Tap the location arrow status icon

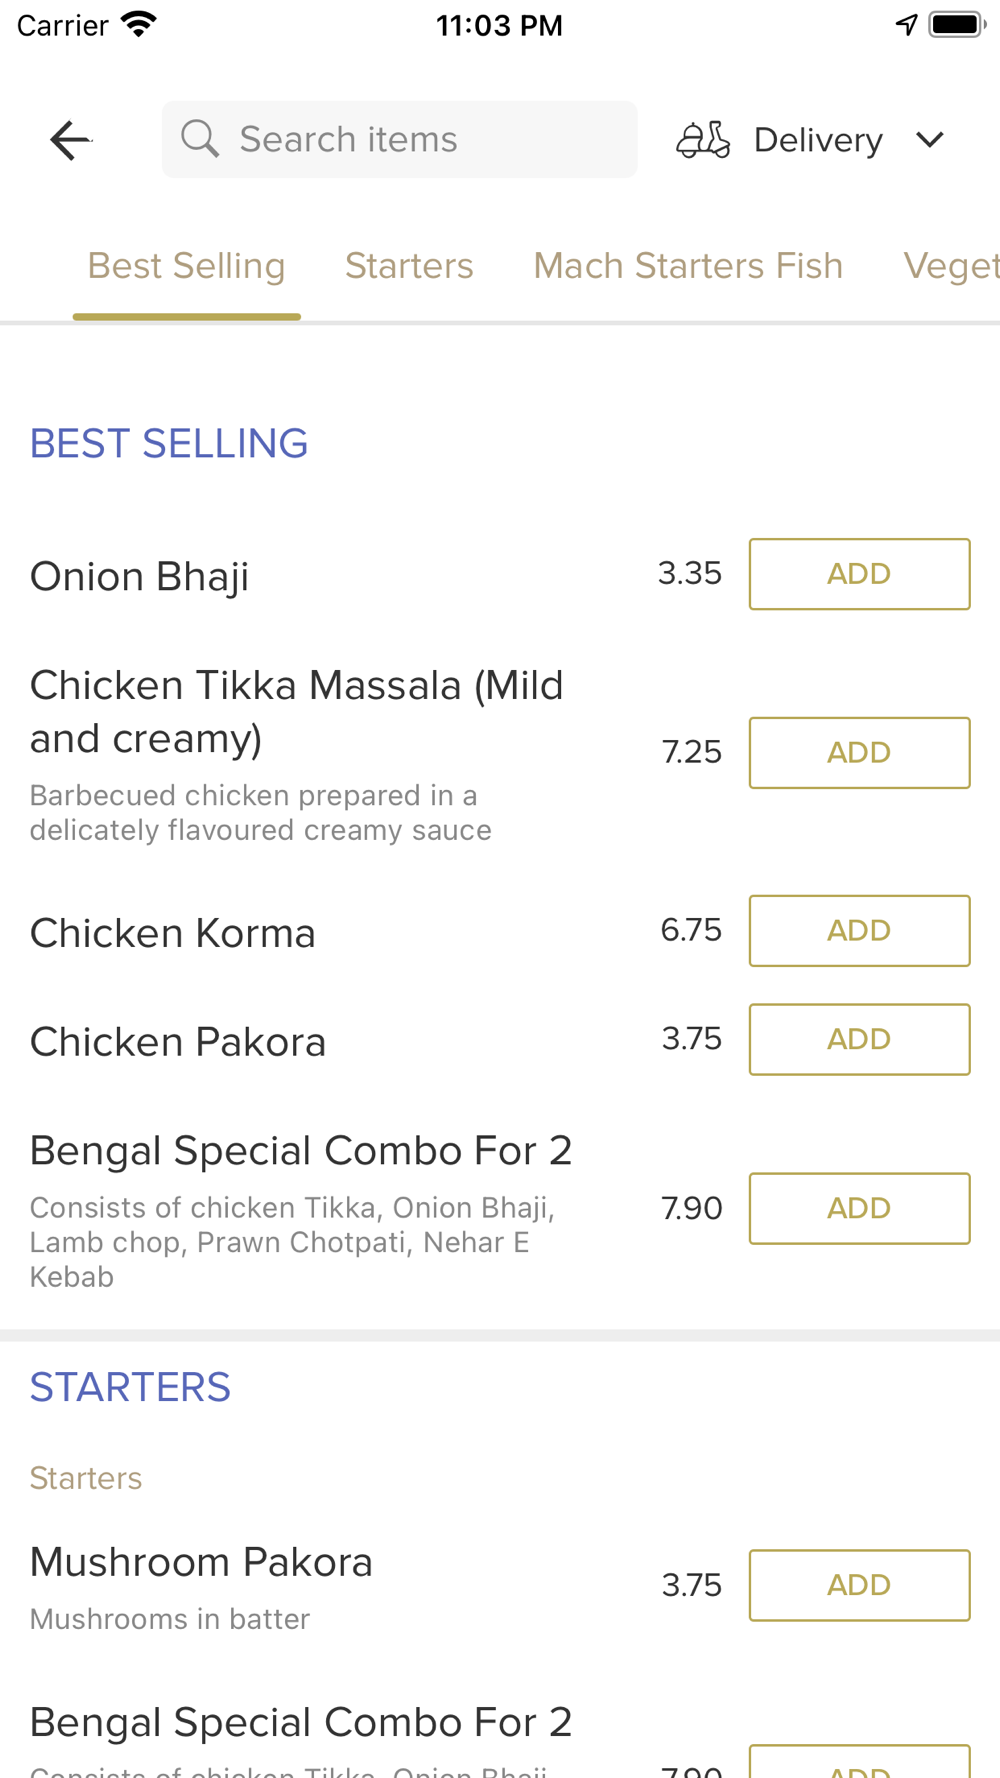tap(906, 24)
